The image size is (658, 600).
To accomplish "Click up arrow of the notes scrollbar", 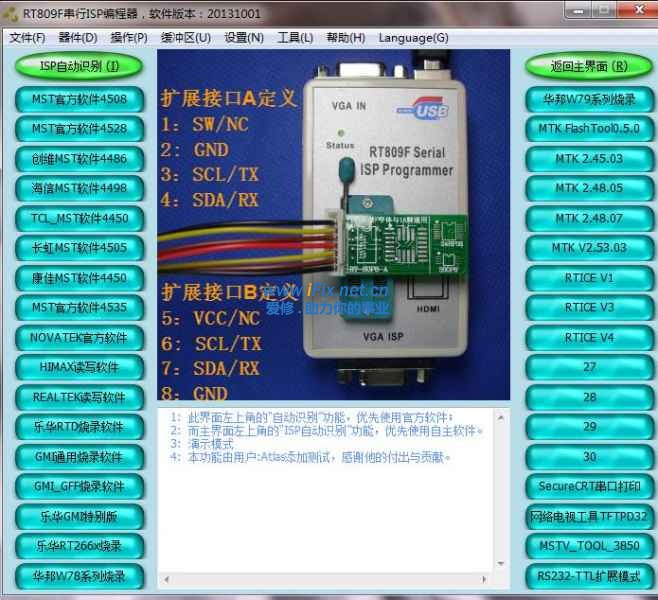I will tap(501, 417).
